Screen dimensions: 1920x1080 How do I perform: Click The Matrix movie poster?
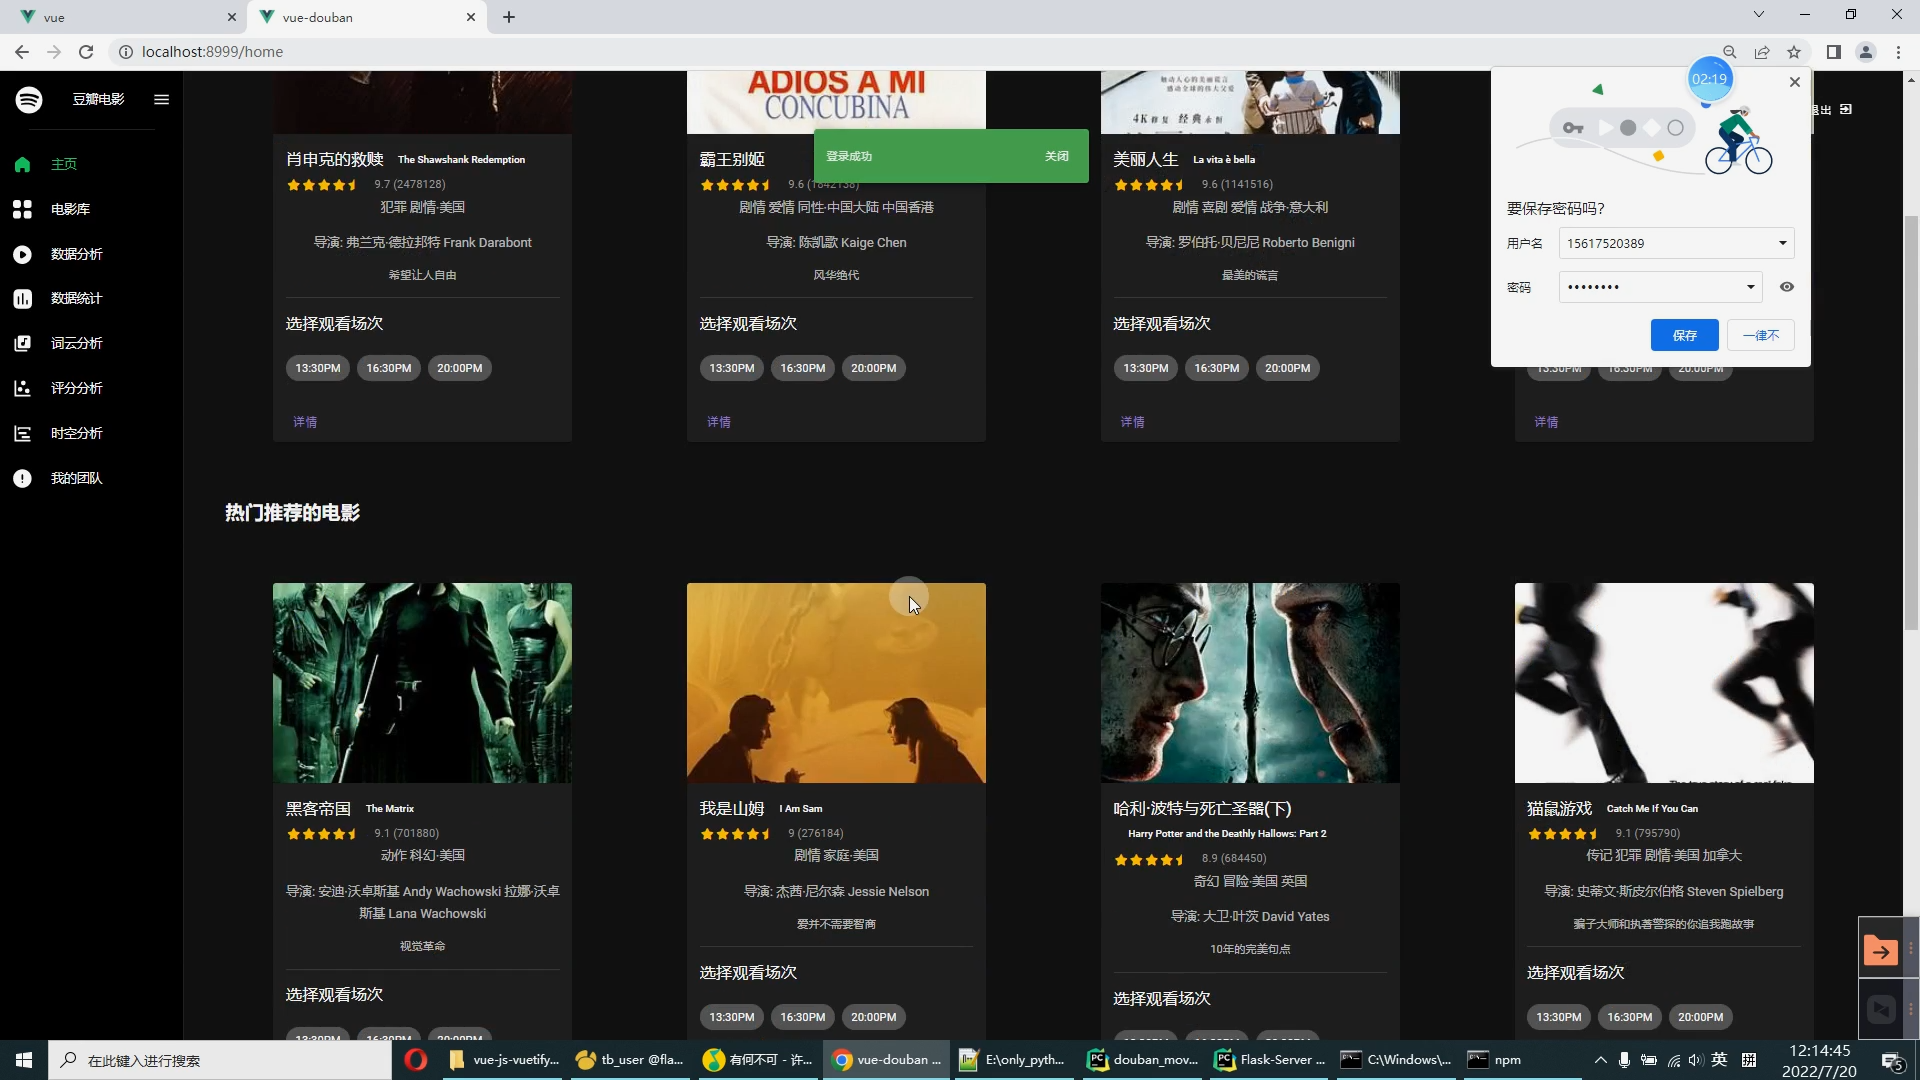(x=422, y=683)
